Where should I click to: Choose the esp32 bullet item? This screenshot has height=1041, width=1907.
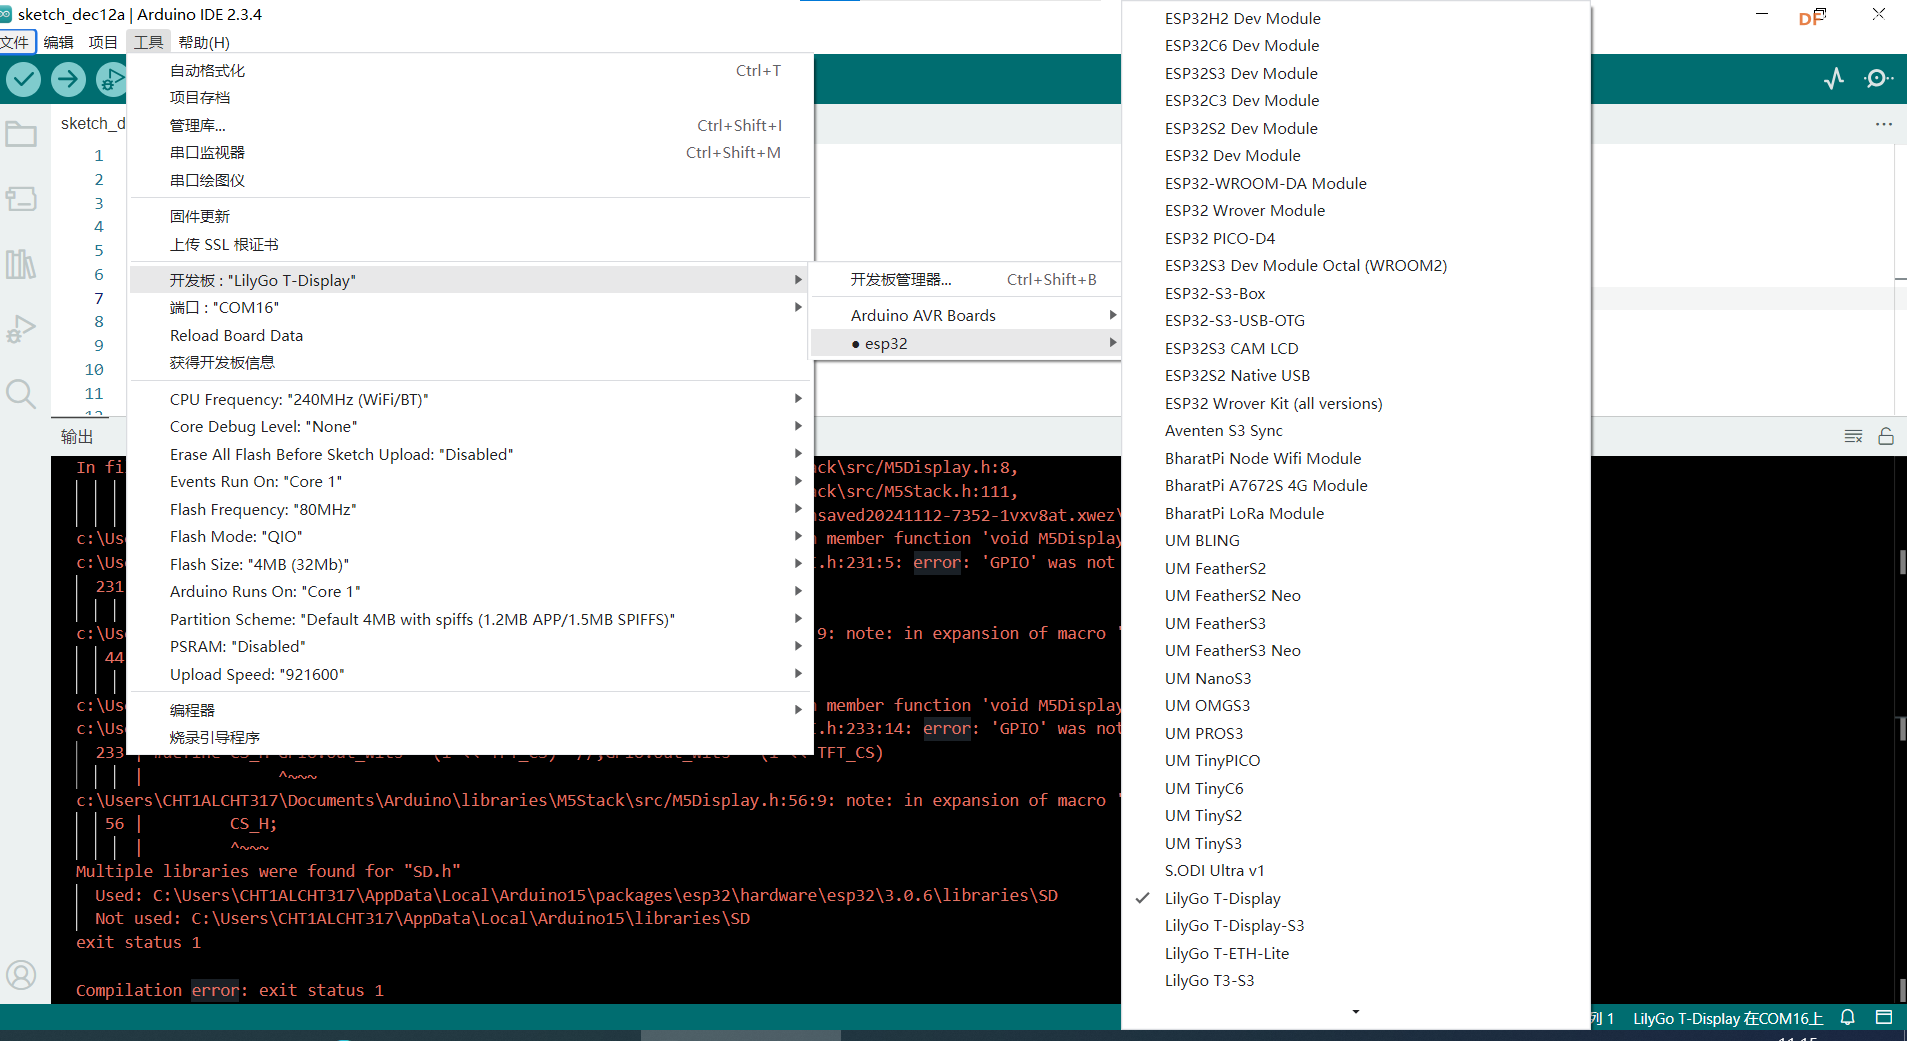964,343
